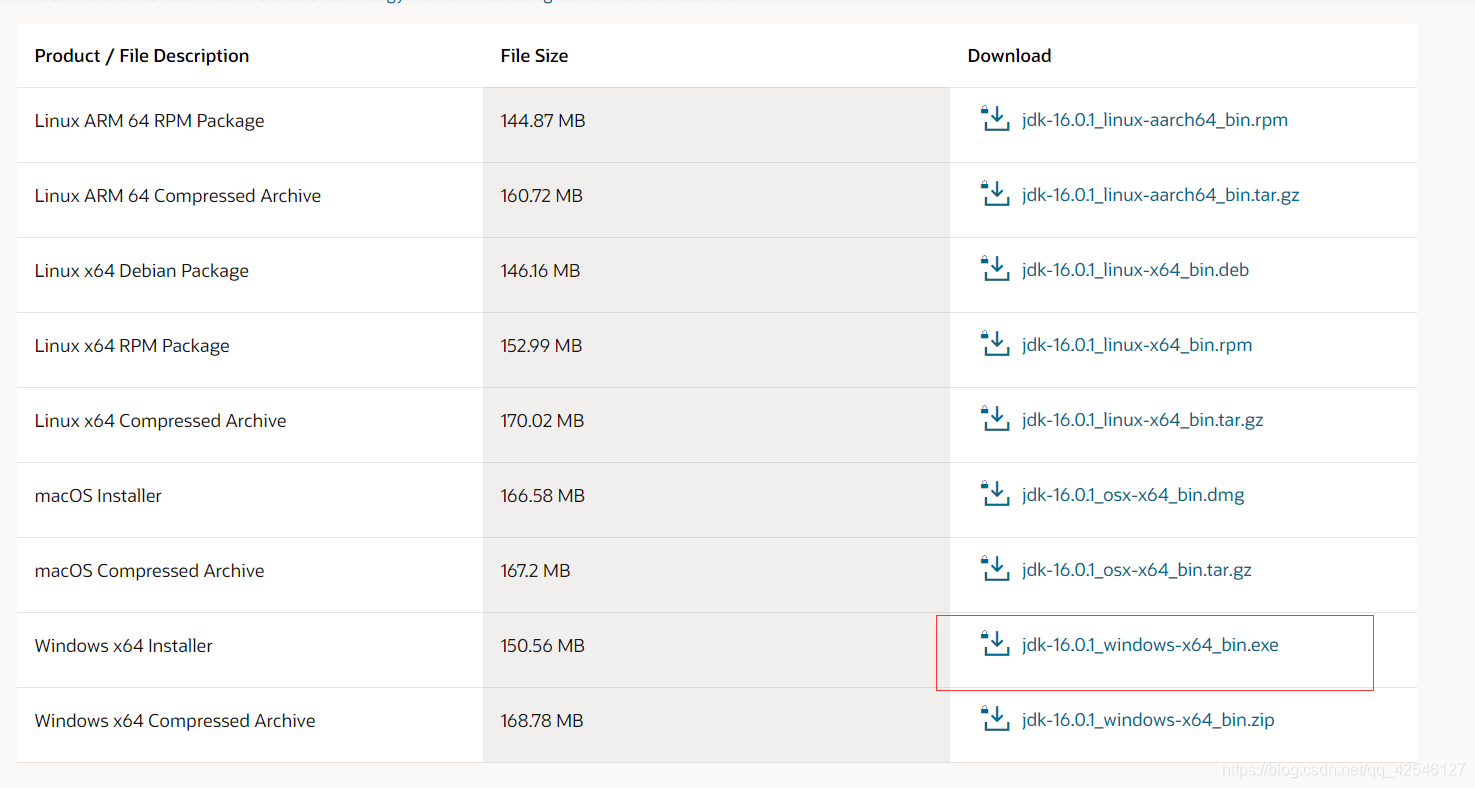Click the 150.56 MB file size
Screen dimensions: 1475x788
tap(542, 646)
